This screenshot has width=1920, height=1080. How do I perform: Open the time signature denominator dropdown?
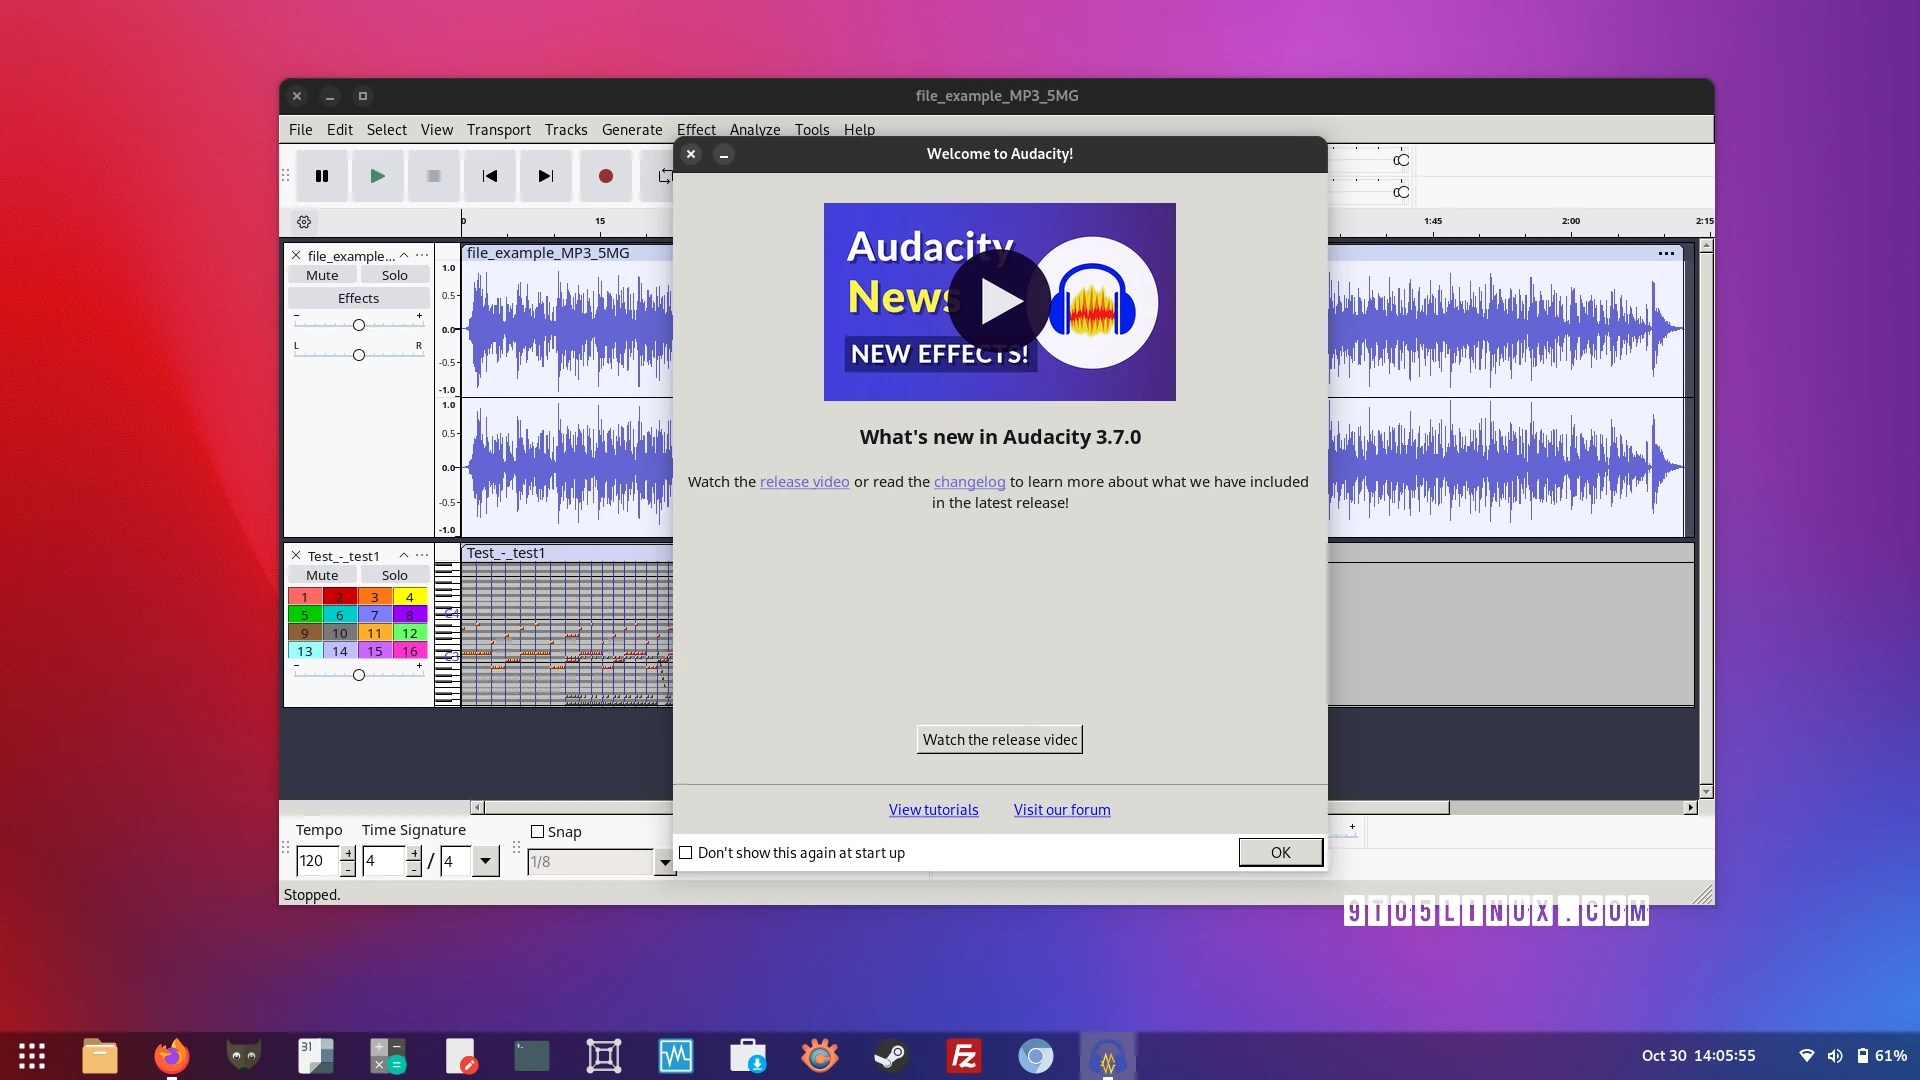(x=485, y=861)
